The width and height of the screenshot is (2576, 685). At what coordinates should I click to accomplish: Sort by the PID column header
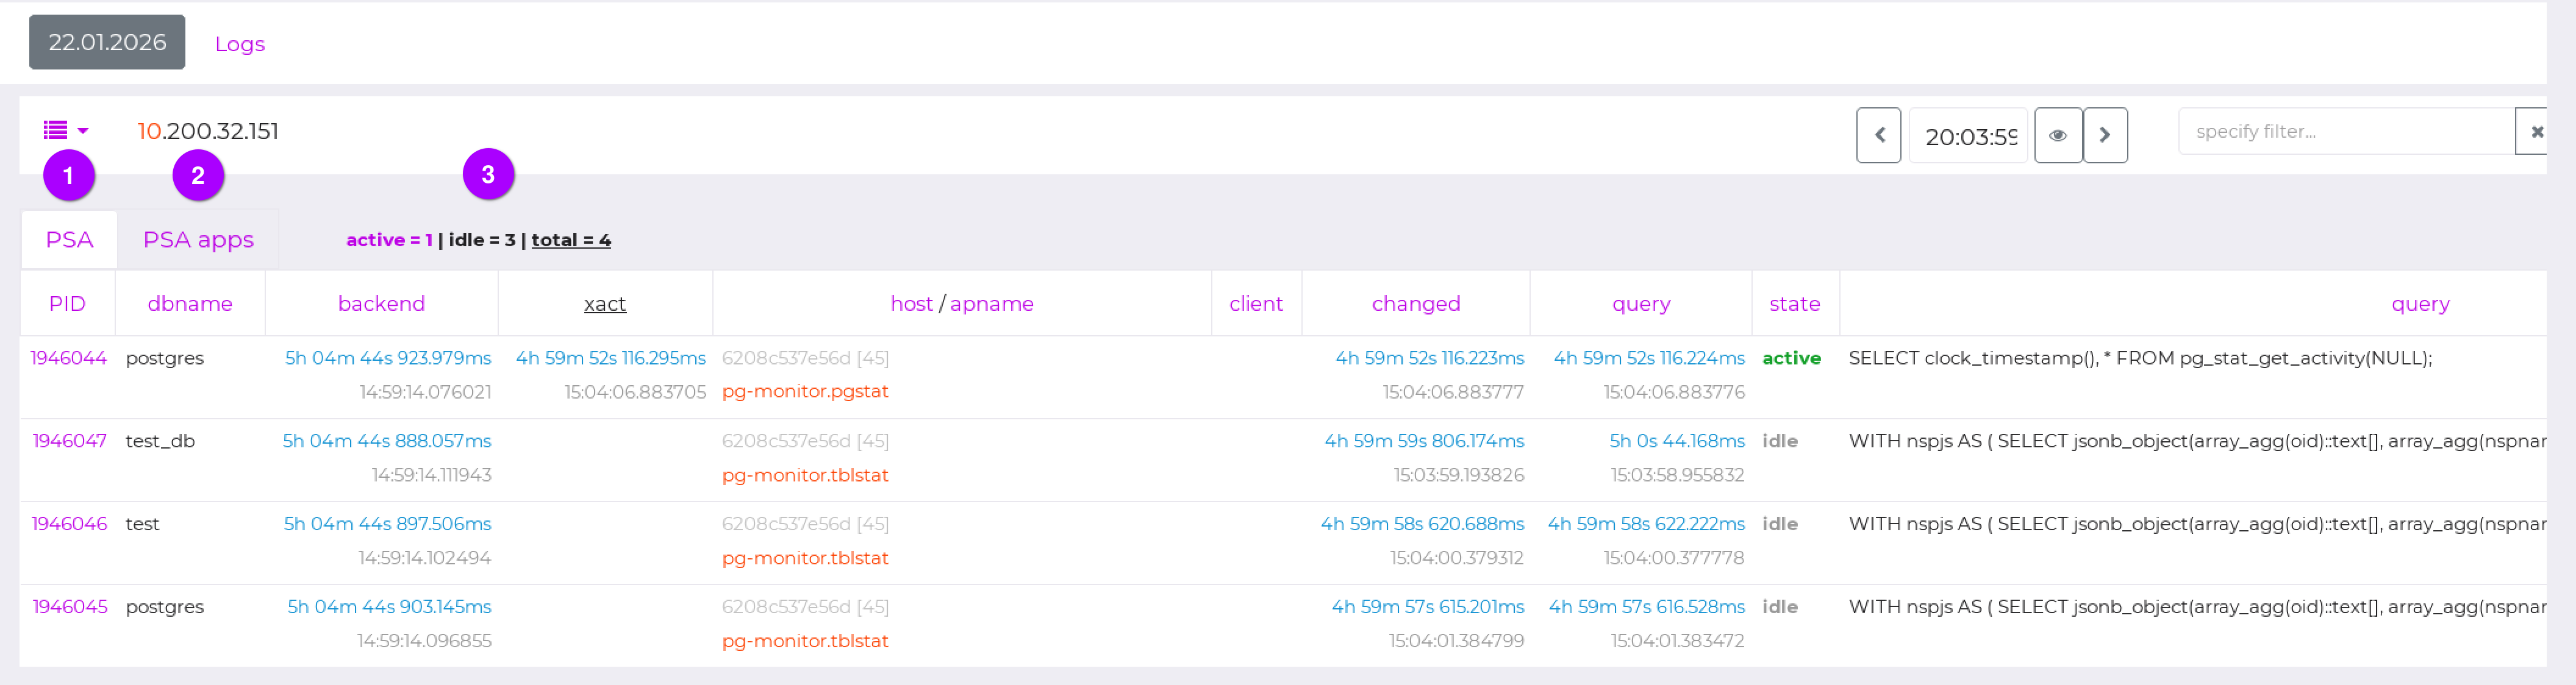67,304
